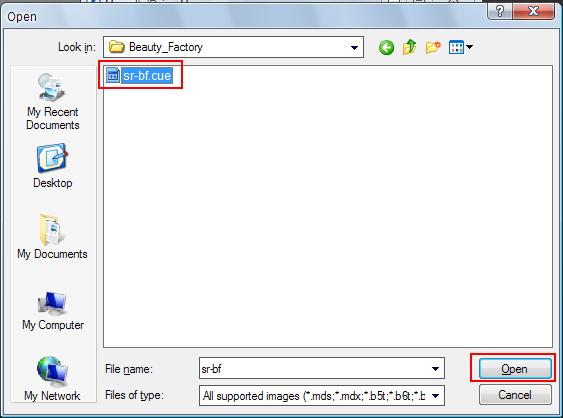Click the Help question mark button
Screen dimensions: 563x418
[x=500, y=11]
